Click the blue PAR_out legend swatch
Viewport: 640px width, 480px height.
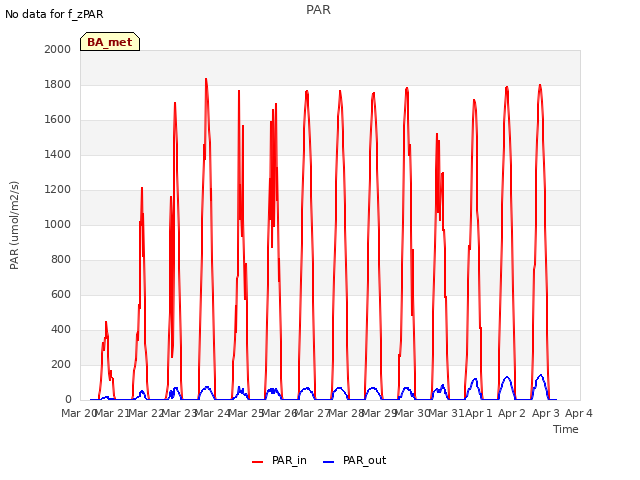click(329, 462)
